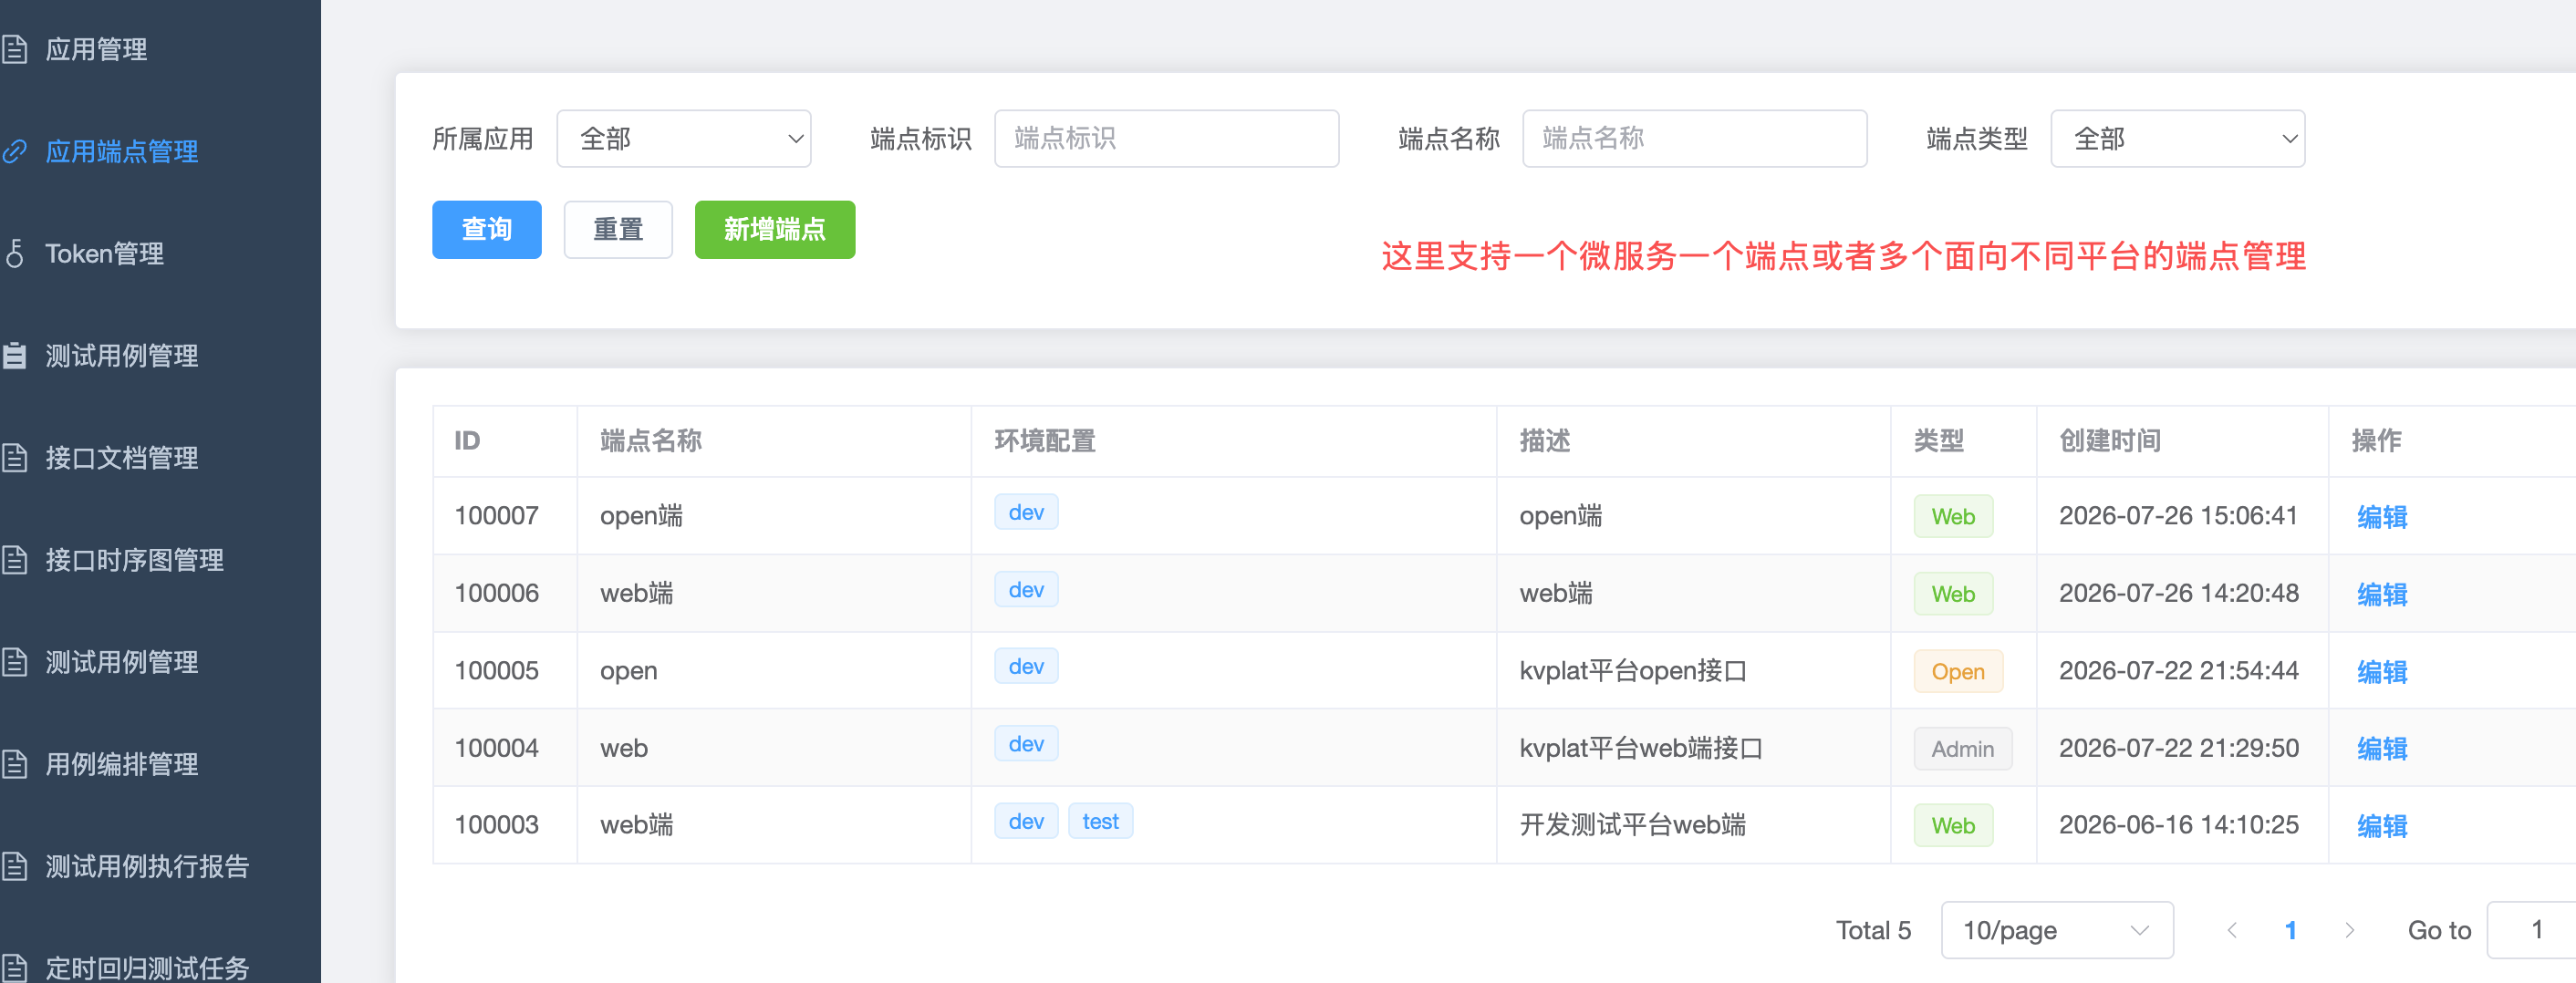The image size is (2576, 983).
Task: Click the Token管理 sidebar icon
Action: (x=14, y=253)
